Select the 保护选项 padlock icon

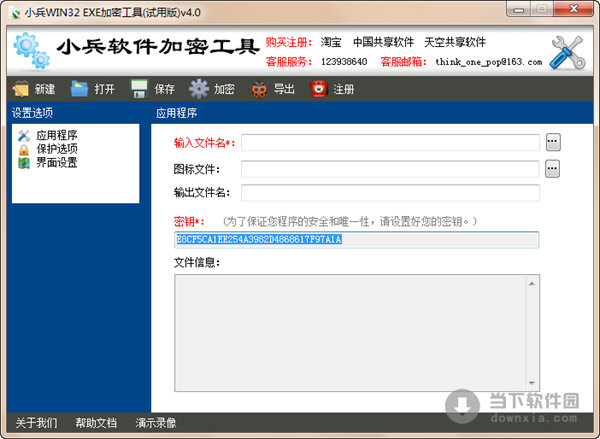tap(24, 149)
